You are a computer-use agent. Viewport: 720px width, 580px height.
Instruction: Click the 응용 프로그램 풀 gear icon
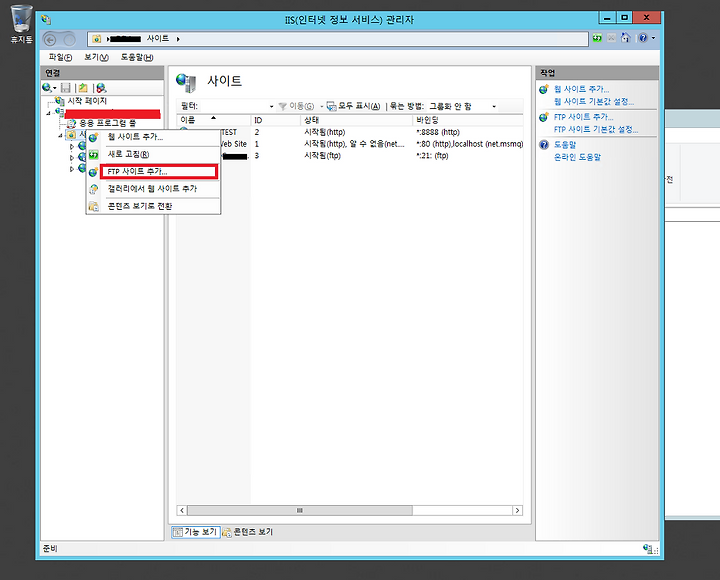point(72,123)
